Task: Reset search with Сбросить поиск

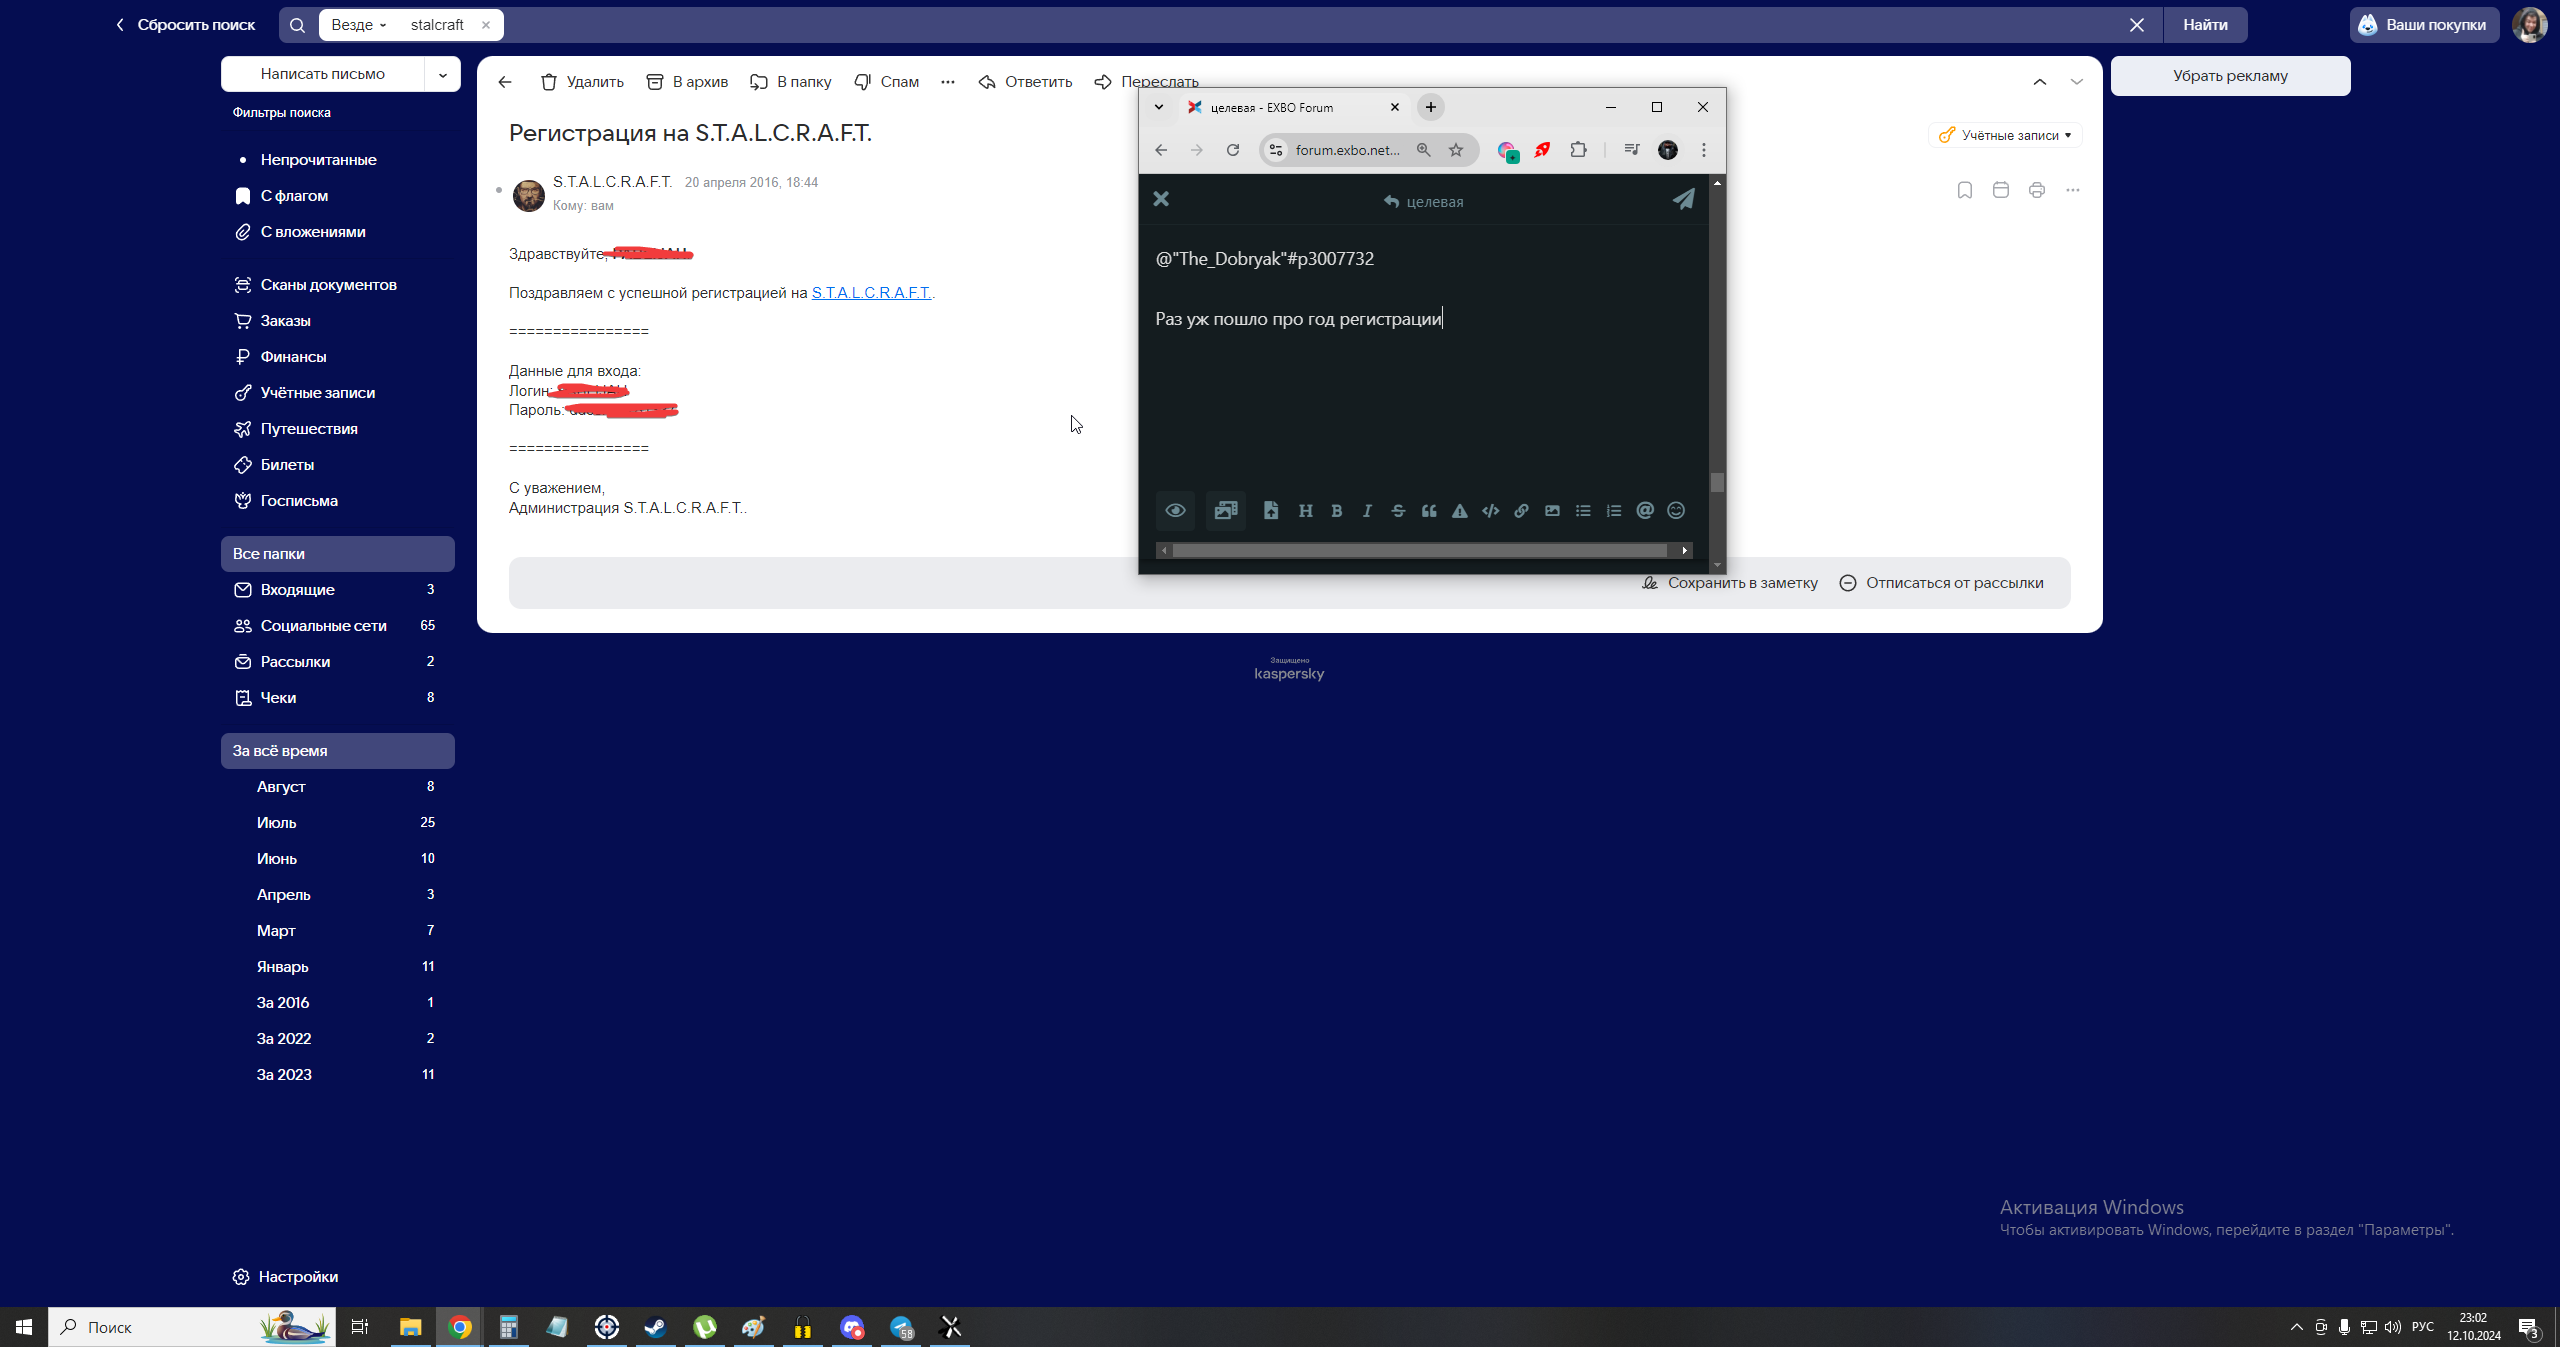Action: pyautogui.click(x=185, y=25)
